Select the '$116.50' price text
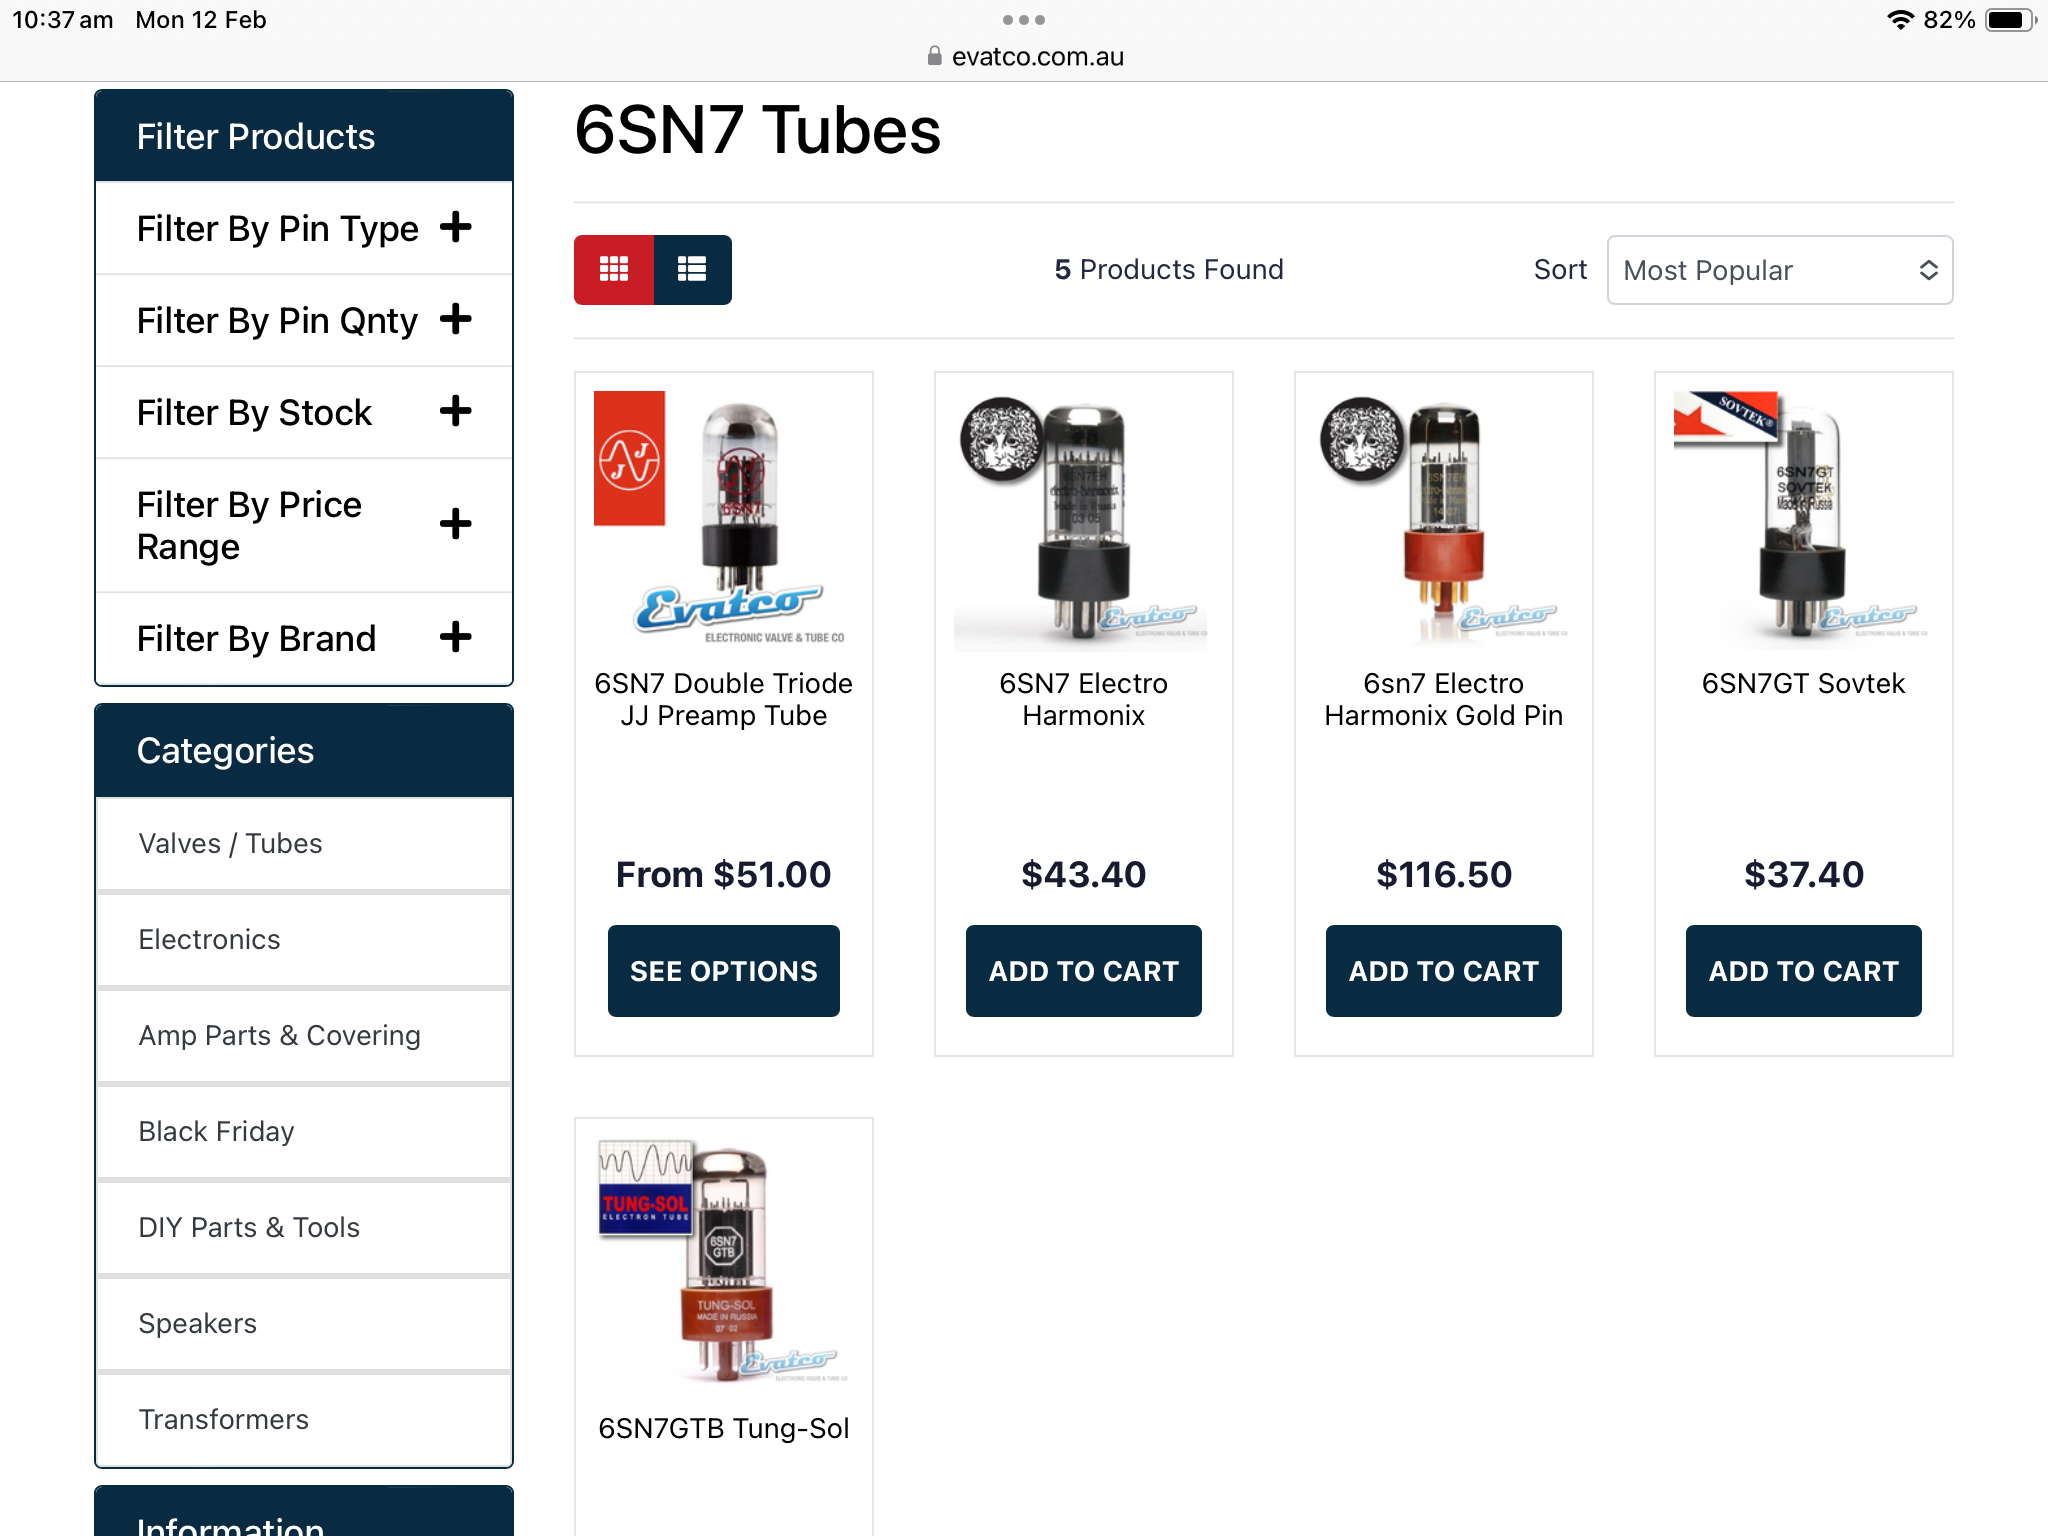Viewport: 2048px width, 1536px height. point(1444,875)
